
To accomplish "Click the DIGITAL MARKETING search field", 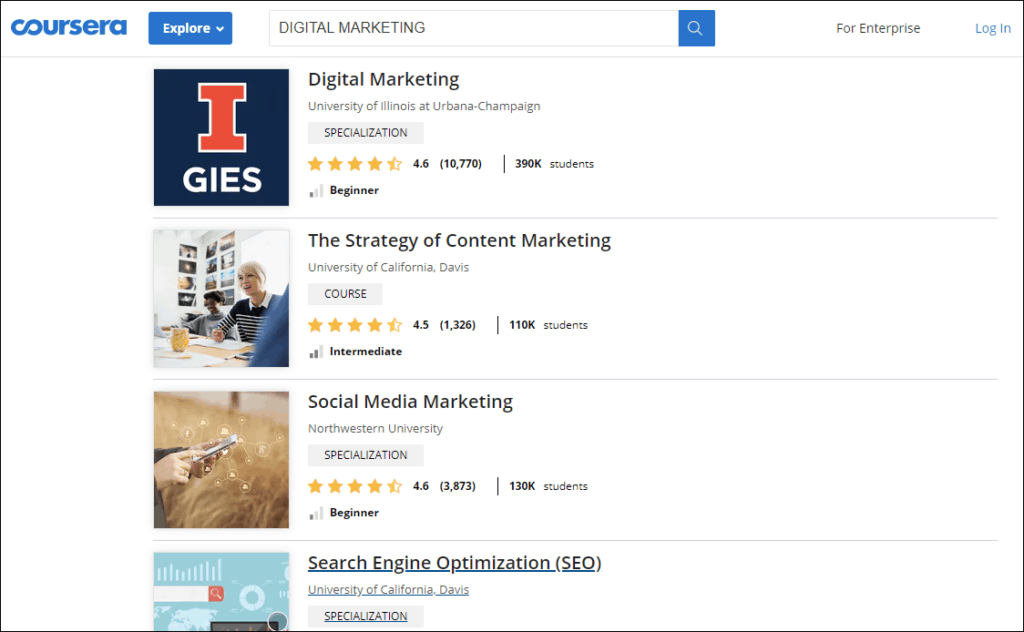I will tap(473, 28).
